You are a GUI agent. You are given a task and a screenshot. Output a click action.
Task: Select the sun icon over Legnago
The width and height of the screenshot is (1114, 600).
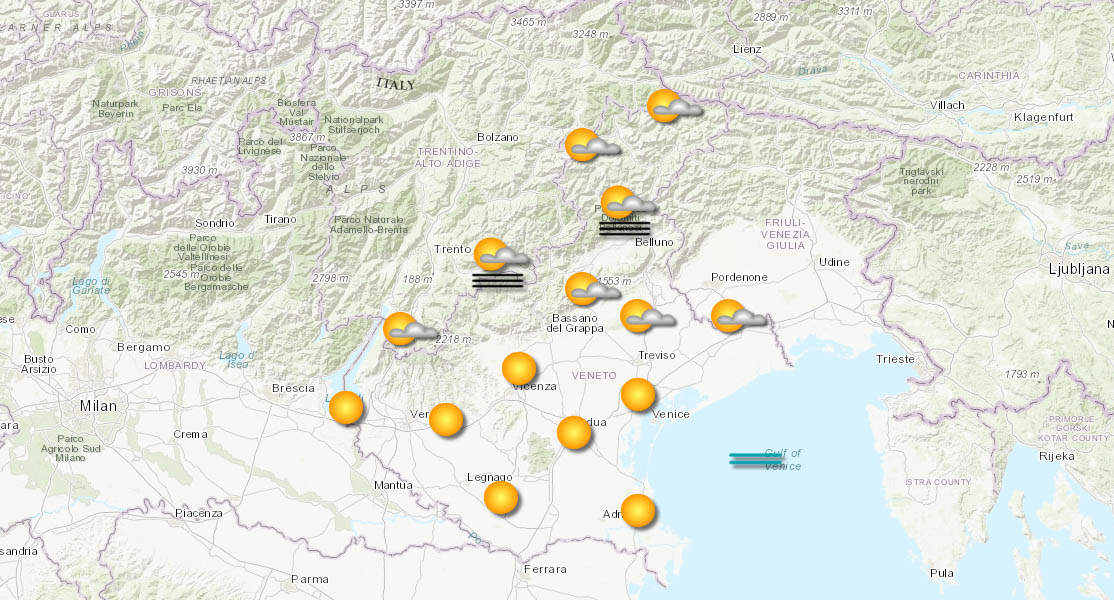501,499
